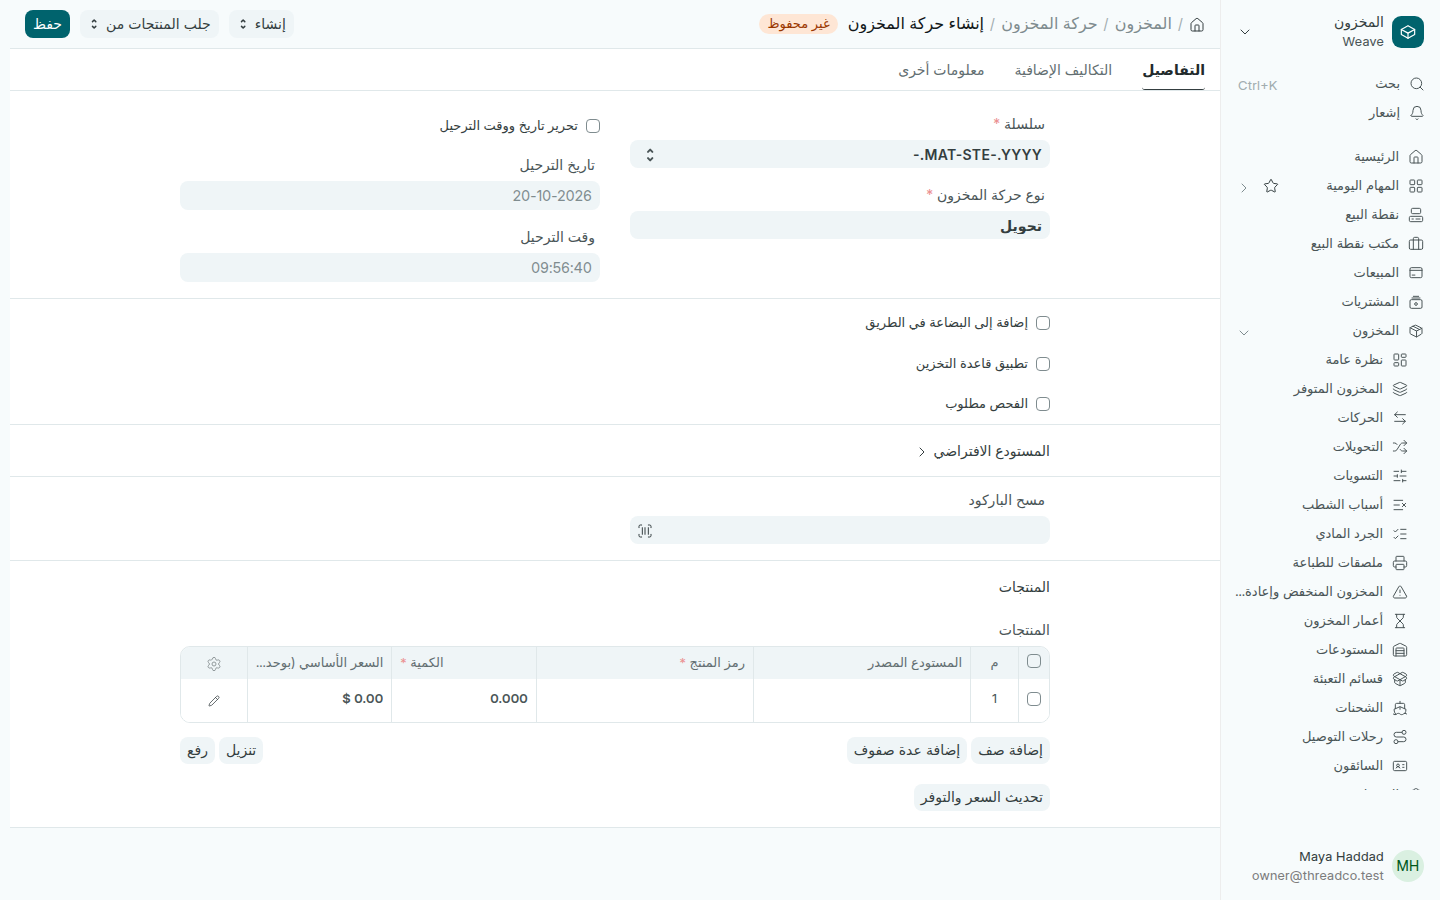The width and height of the screenshot is (1440, 900).
Task: Click the مسح الباركود input field
Action: [x=840, y=531]
